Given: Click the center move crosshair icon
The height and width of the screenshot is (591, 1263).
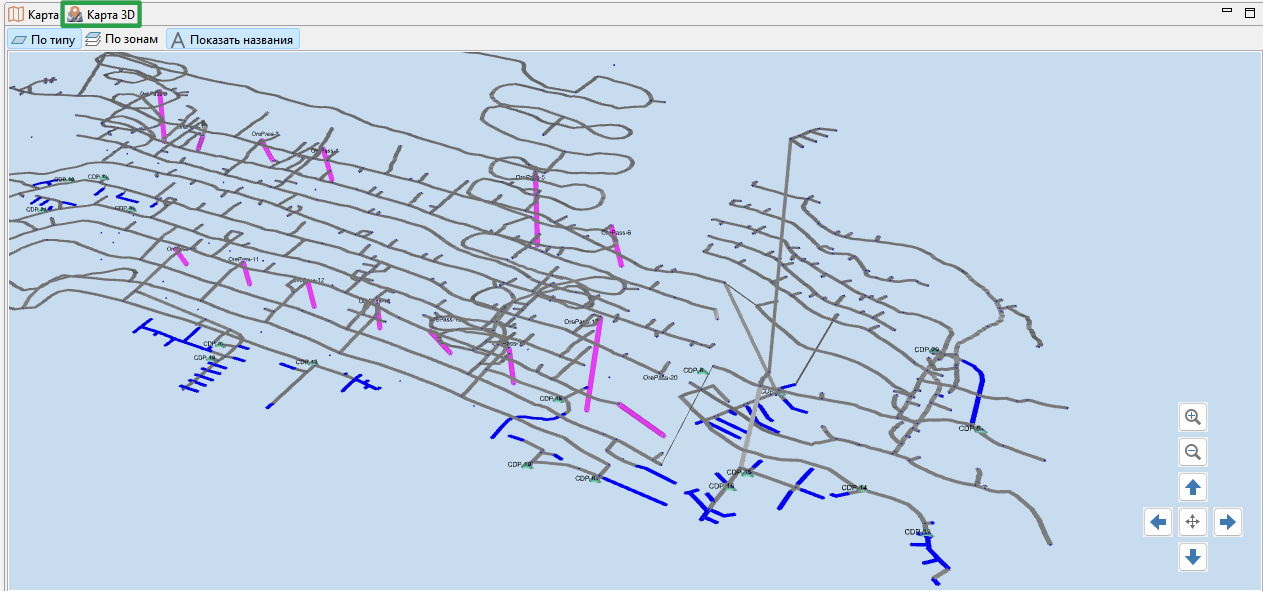Looking at the screenshot, I should (1192, 522).
